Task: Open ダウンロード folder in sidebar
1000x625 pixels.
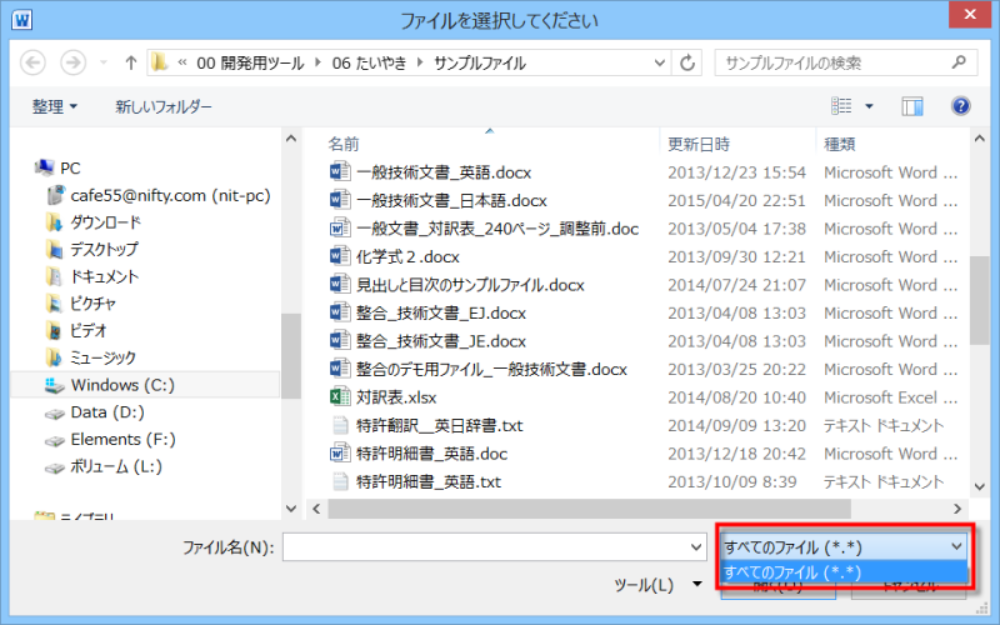Action: coord(105,222)
